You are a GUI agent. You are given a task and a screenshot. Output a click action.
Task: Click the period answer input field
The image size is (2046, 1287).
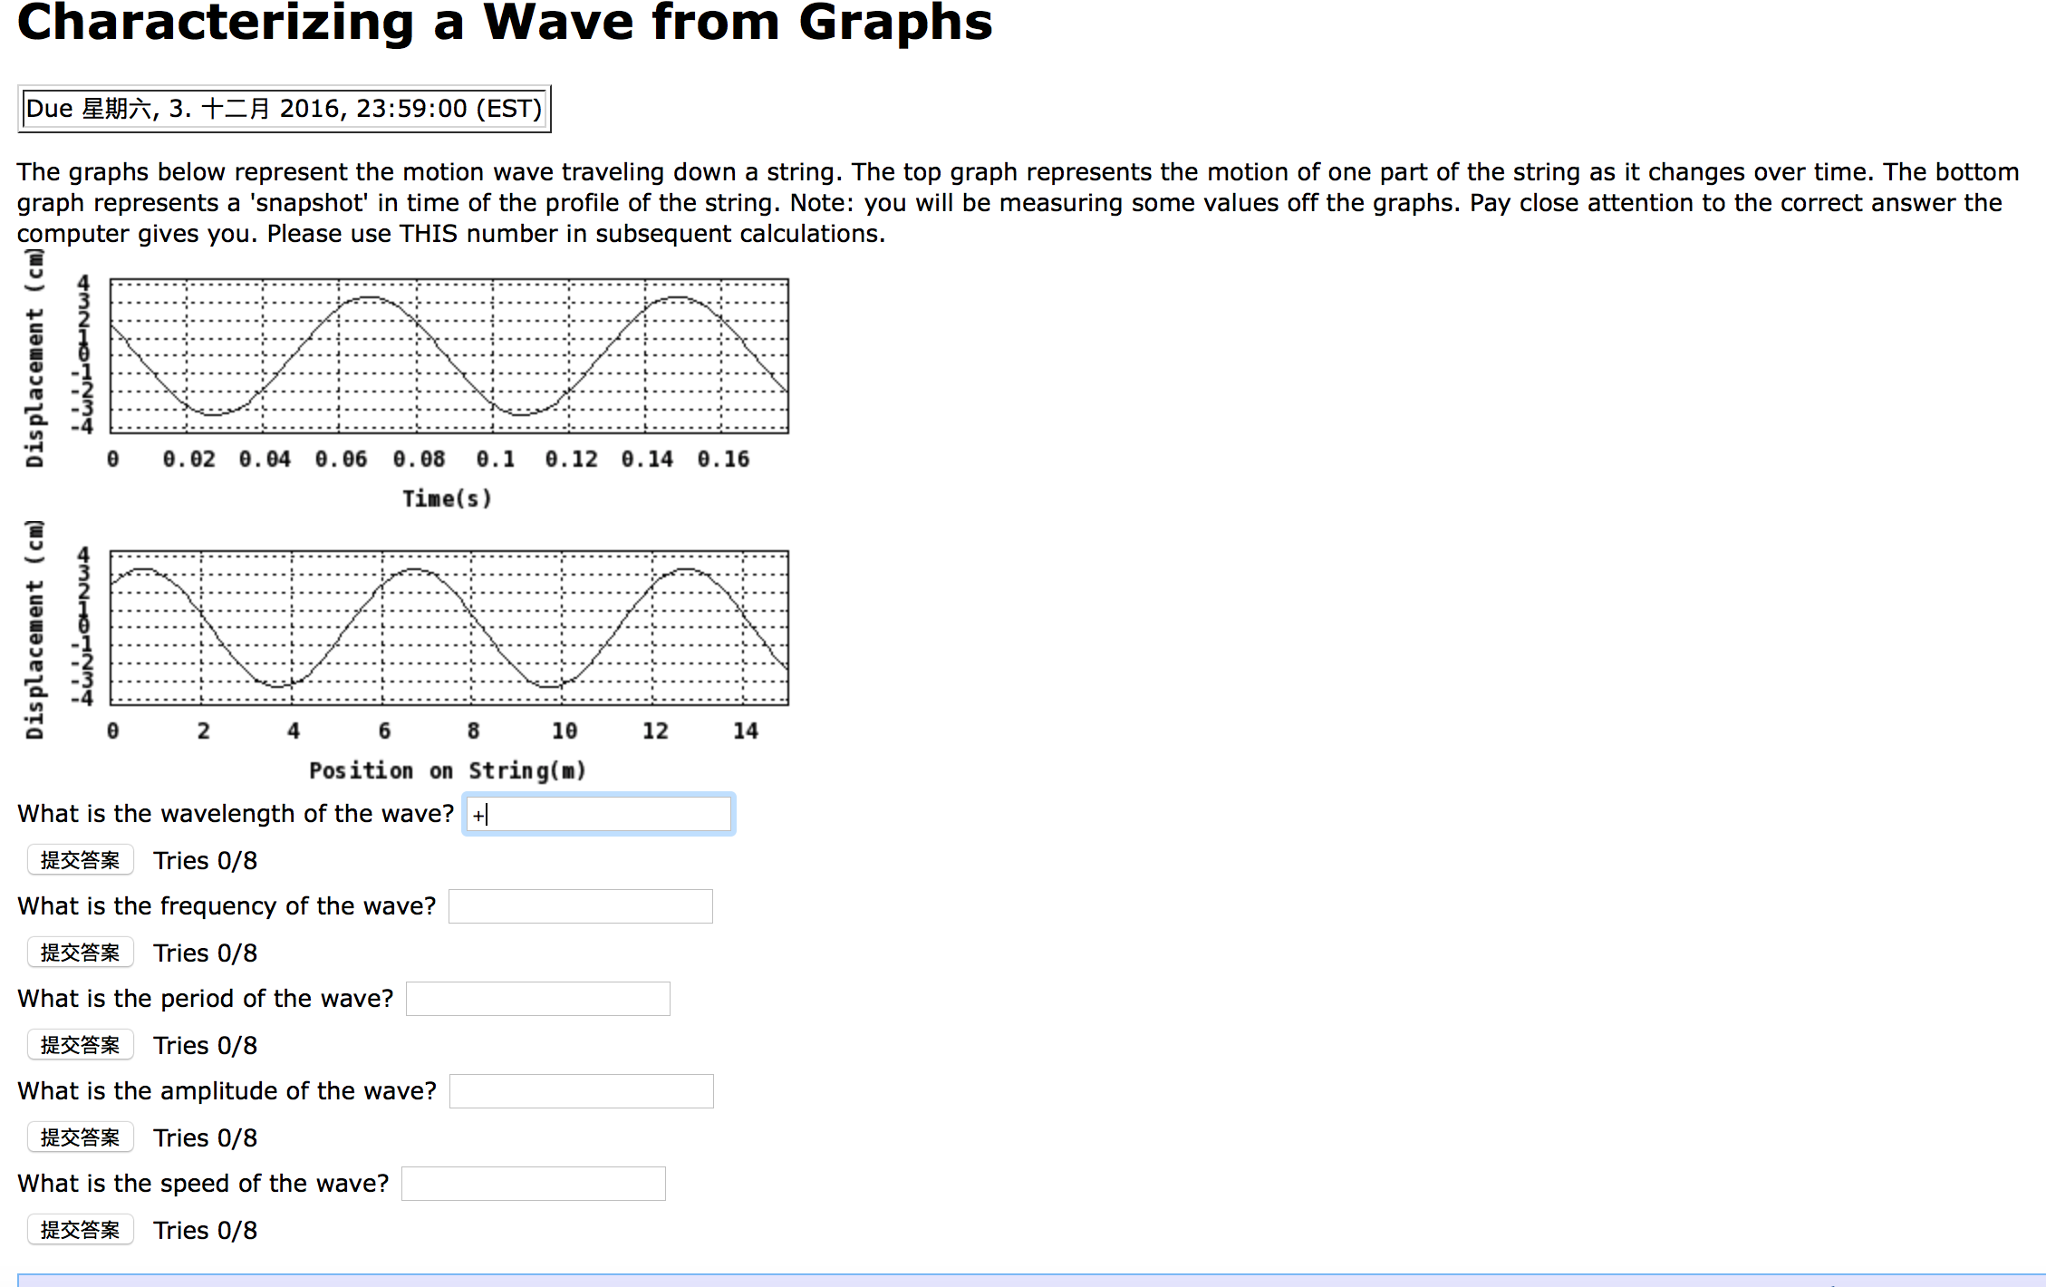(x=537, y=997)
